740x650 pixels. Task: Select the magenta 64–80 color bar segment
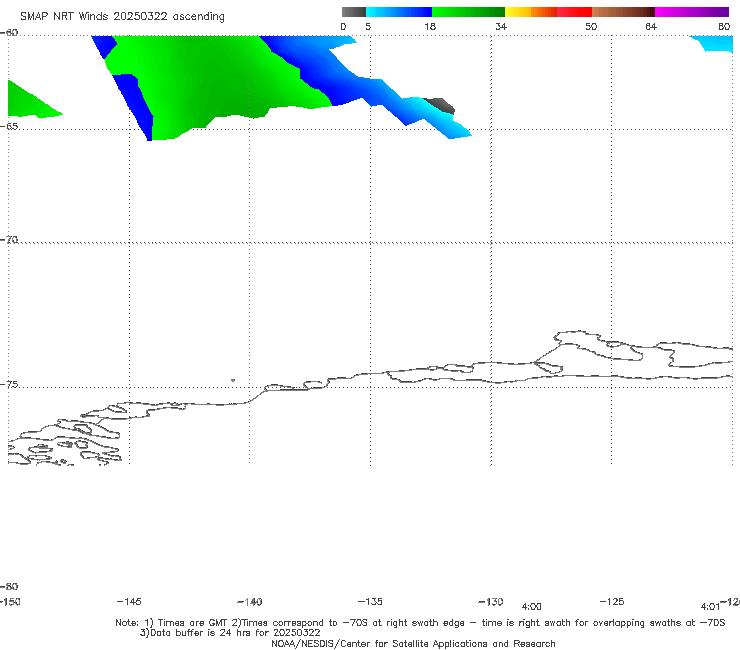coord(692,12)
